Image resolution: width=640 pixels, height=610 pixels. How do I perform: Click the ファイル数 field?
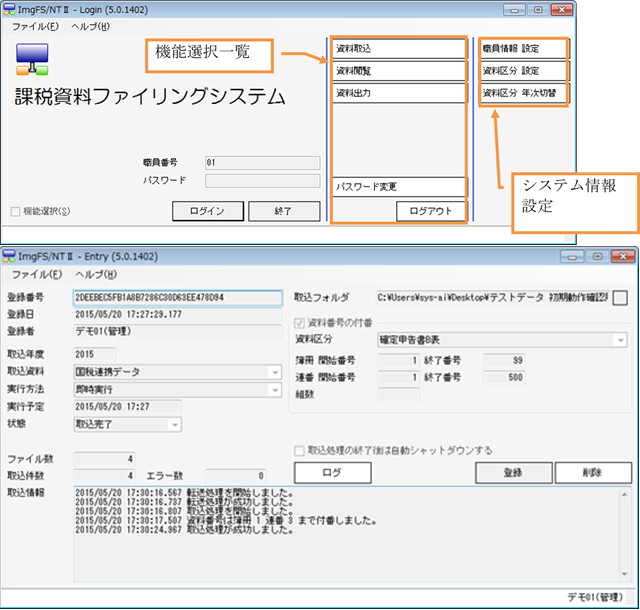(104, 459)
